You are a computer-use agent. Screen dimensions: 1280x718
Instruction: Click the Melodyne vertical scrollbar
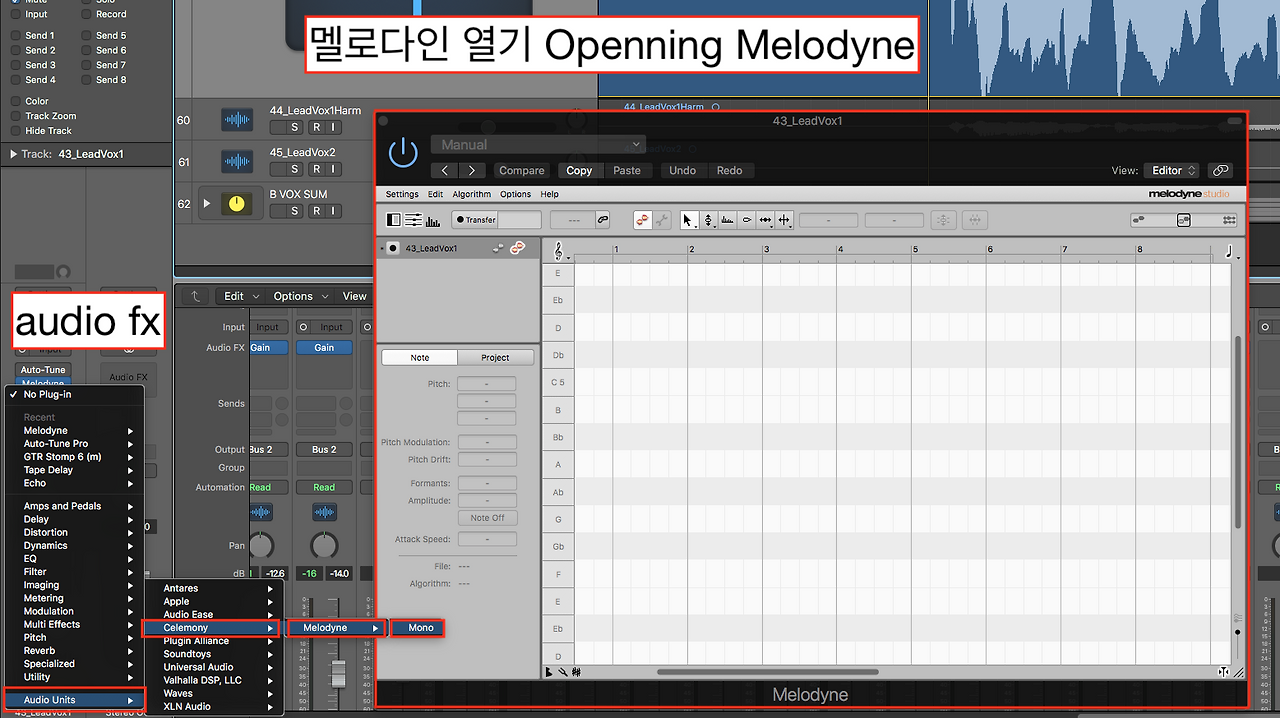tap(1238, 432)
